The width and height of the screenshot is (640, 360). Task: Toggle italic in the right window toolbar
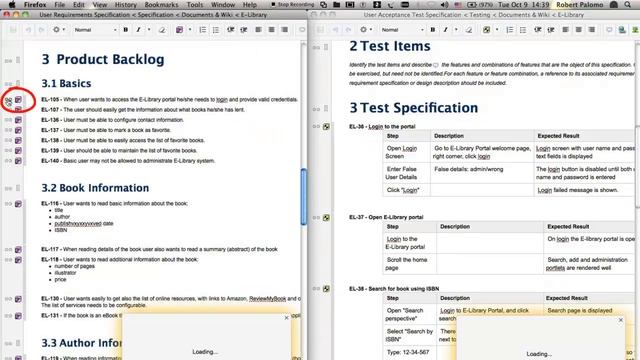[445, 30]
